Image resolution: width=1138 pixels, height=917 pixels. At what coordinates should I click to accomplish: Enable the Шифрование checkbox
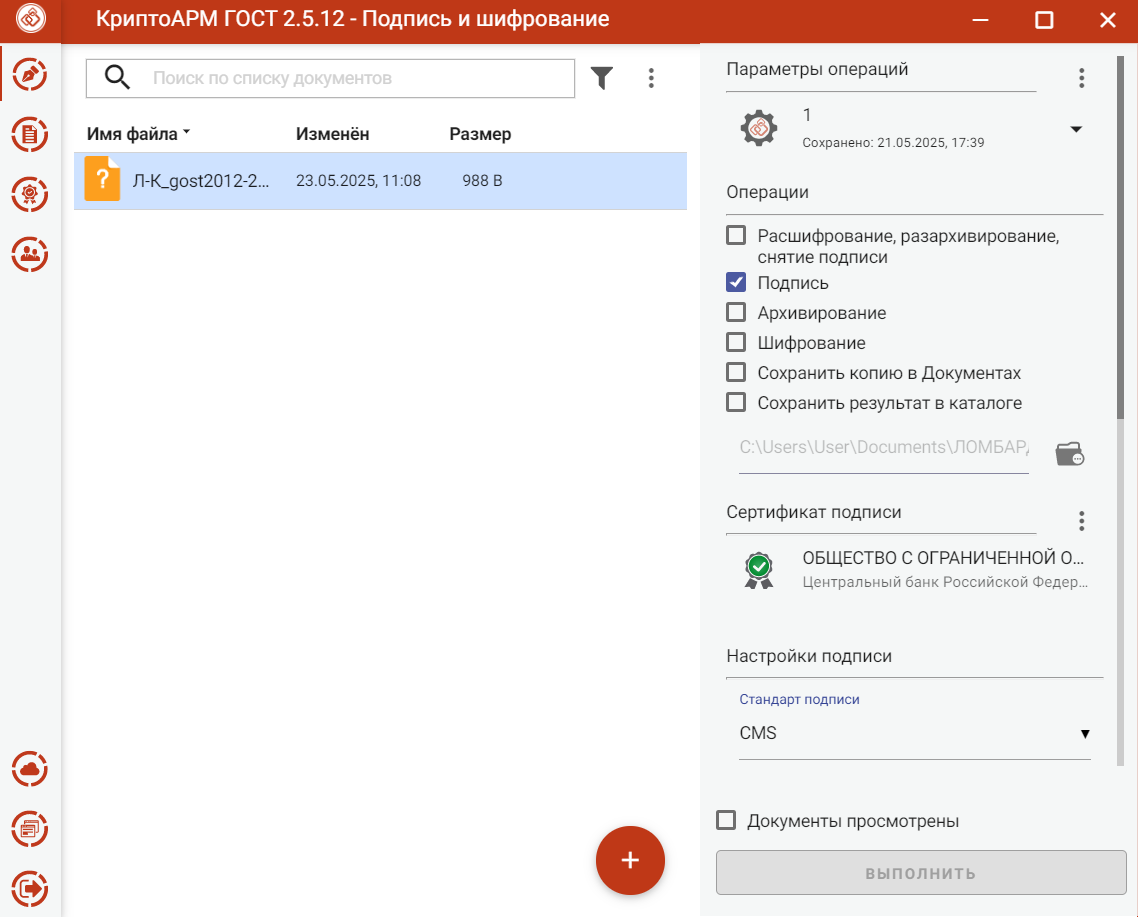tap(736, 342)
